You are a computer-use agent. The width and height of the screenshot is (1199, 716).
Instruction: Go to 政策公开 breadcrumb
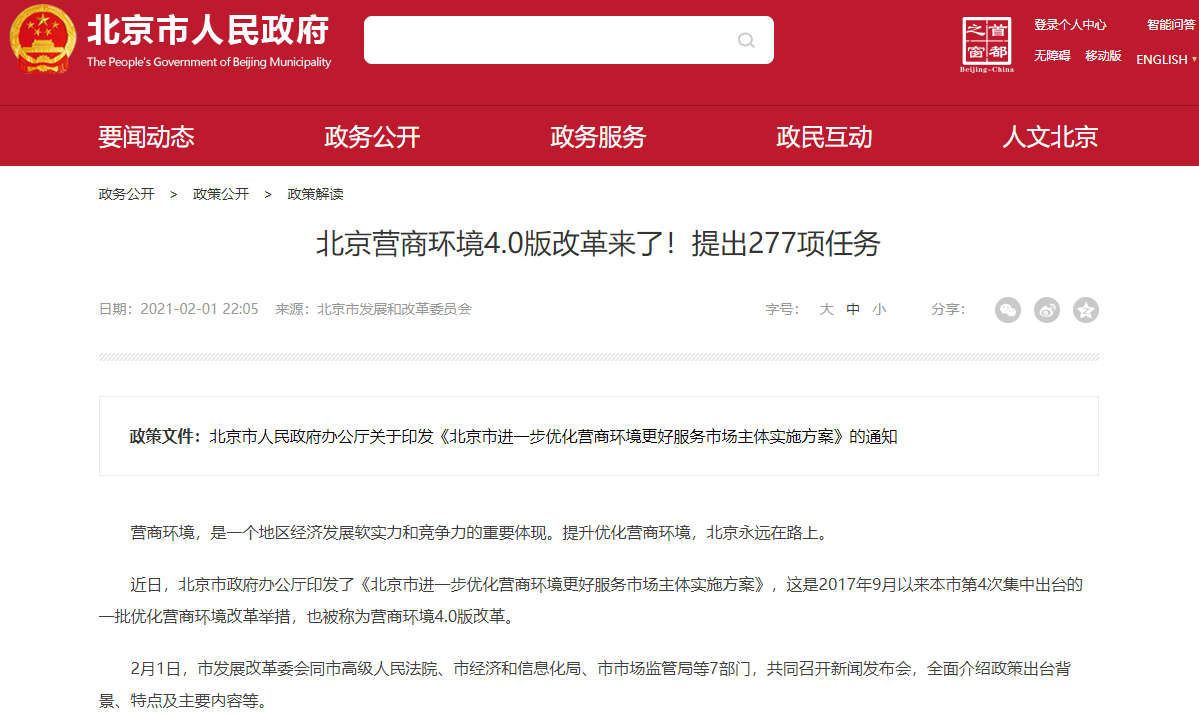(221, 194)
